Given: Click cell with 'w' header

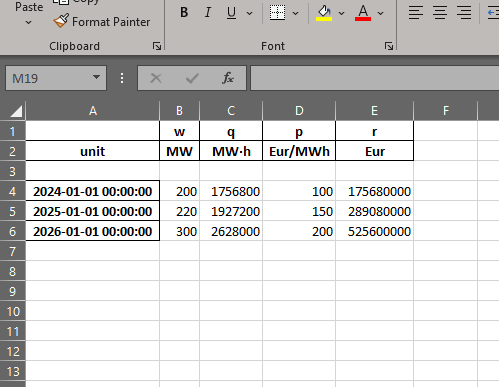Looking at the screenshot, I should tap(179, 131).
